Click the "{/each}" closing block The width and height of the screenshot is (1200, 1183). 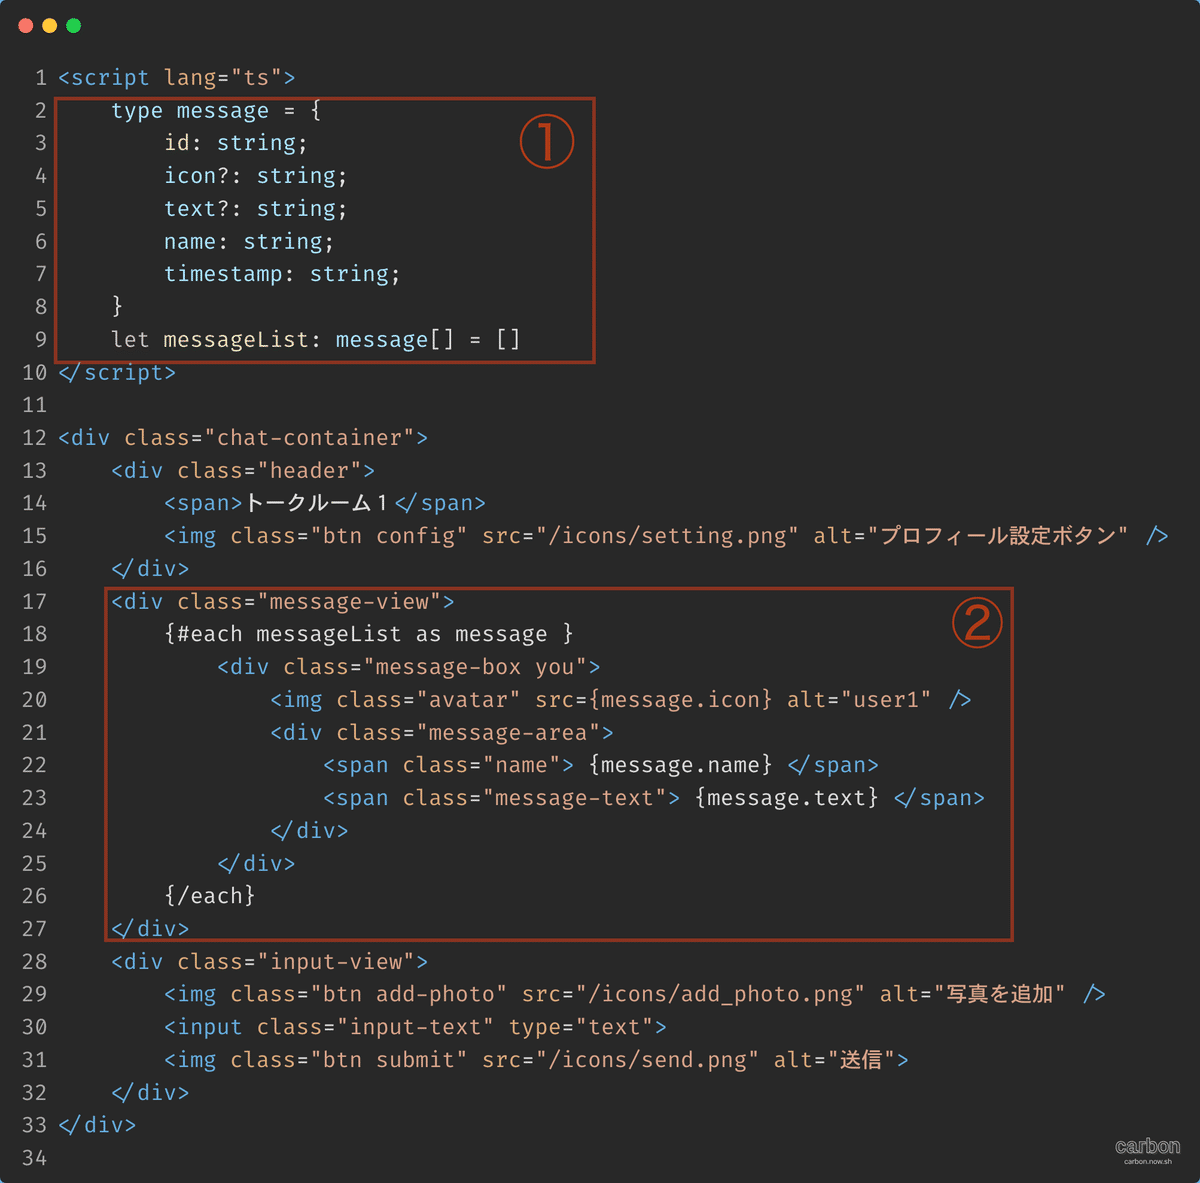(x=210, y=896)
